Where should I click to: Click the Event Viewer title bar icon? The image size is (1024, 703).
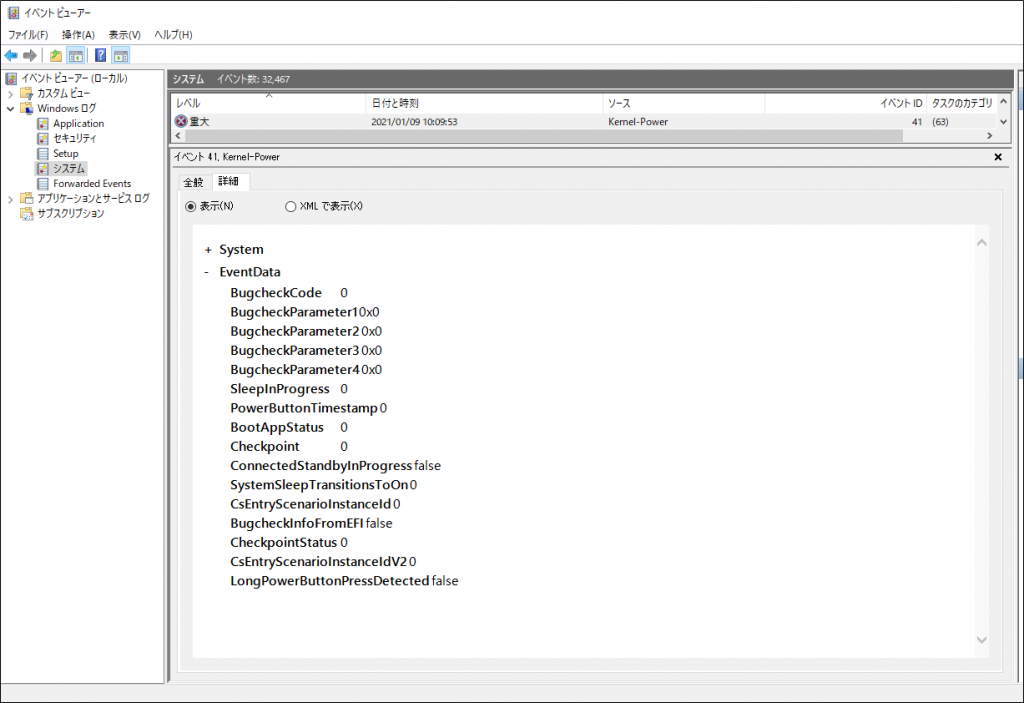click(x=13, y=12)
